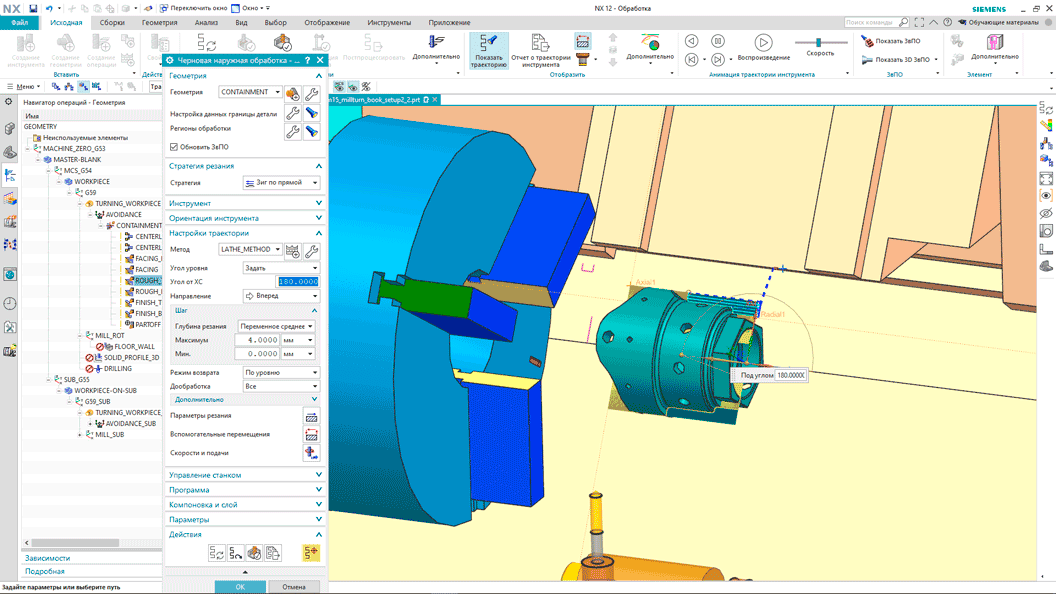
Task: Open the Геометрия CONTAINMENT dropdown
Action: point(250,92)
